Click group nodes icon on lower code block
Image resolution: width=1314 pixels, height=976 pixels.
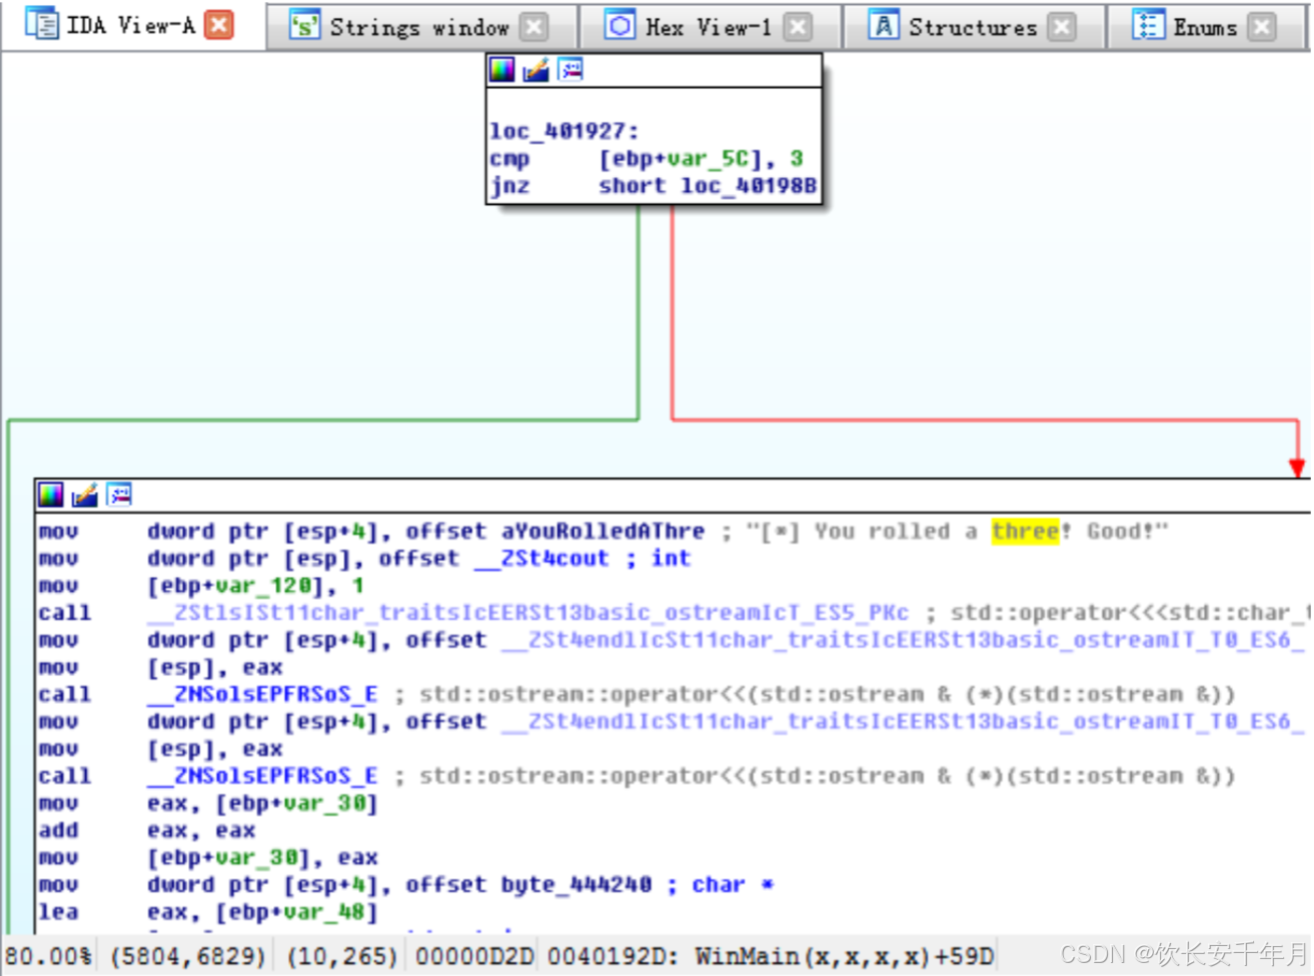pyautogui.click(x=119, y=494)
